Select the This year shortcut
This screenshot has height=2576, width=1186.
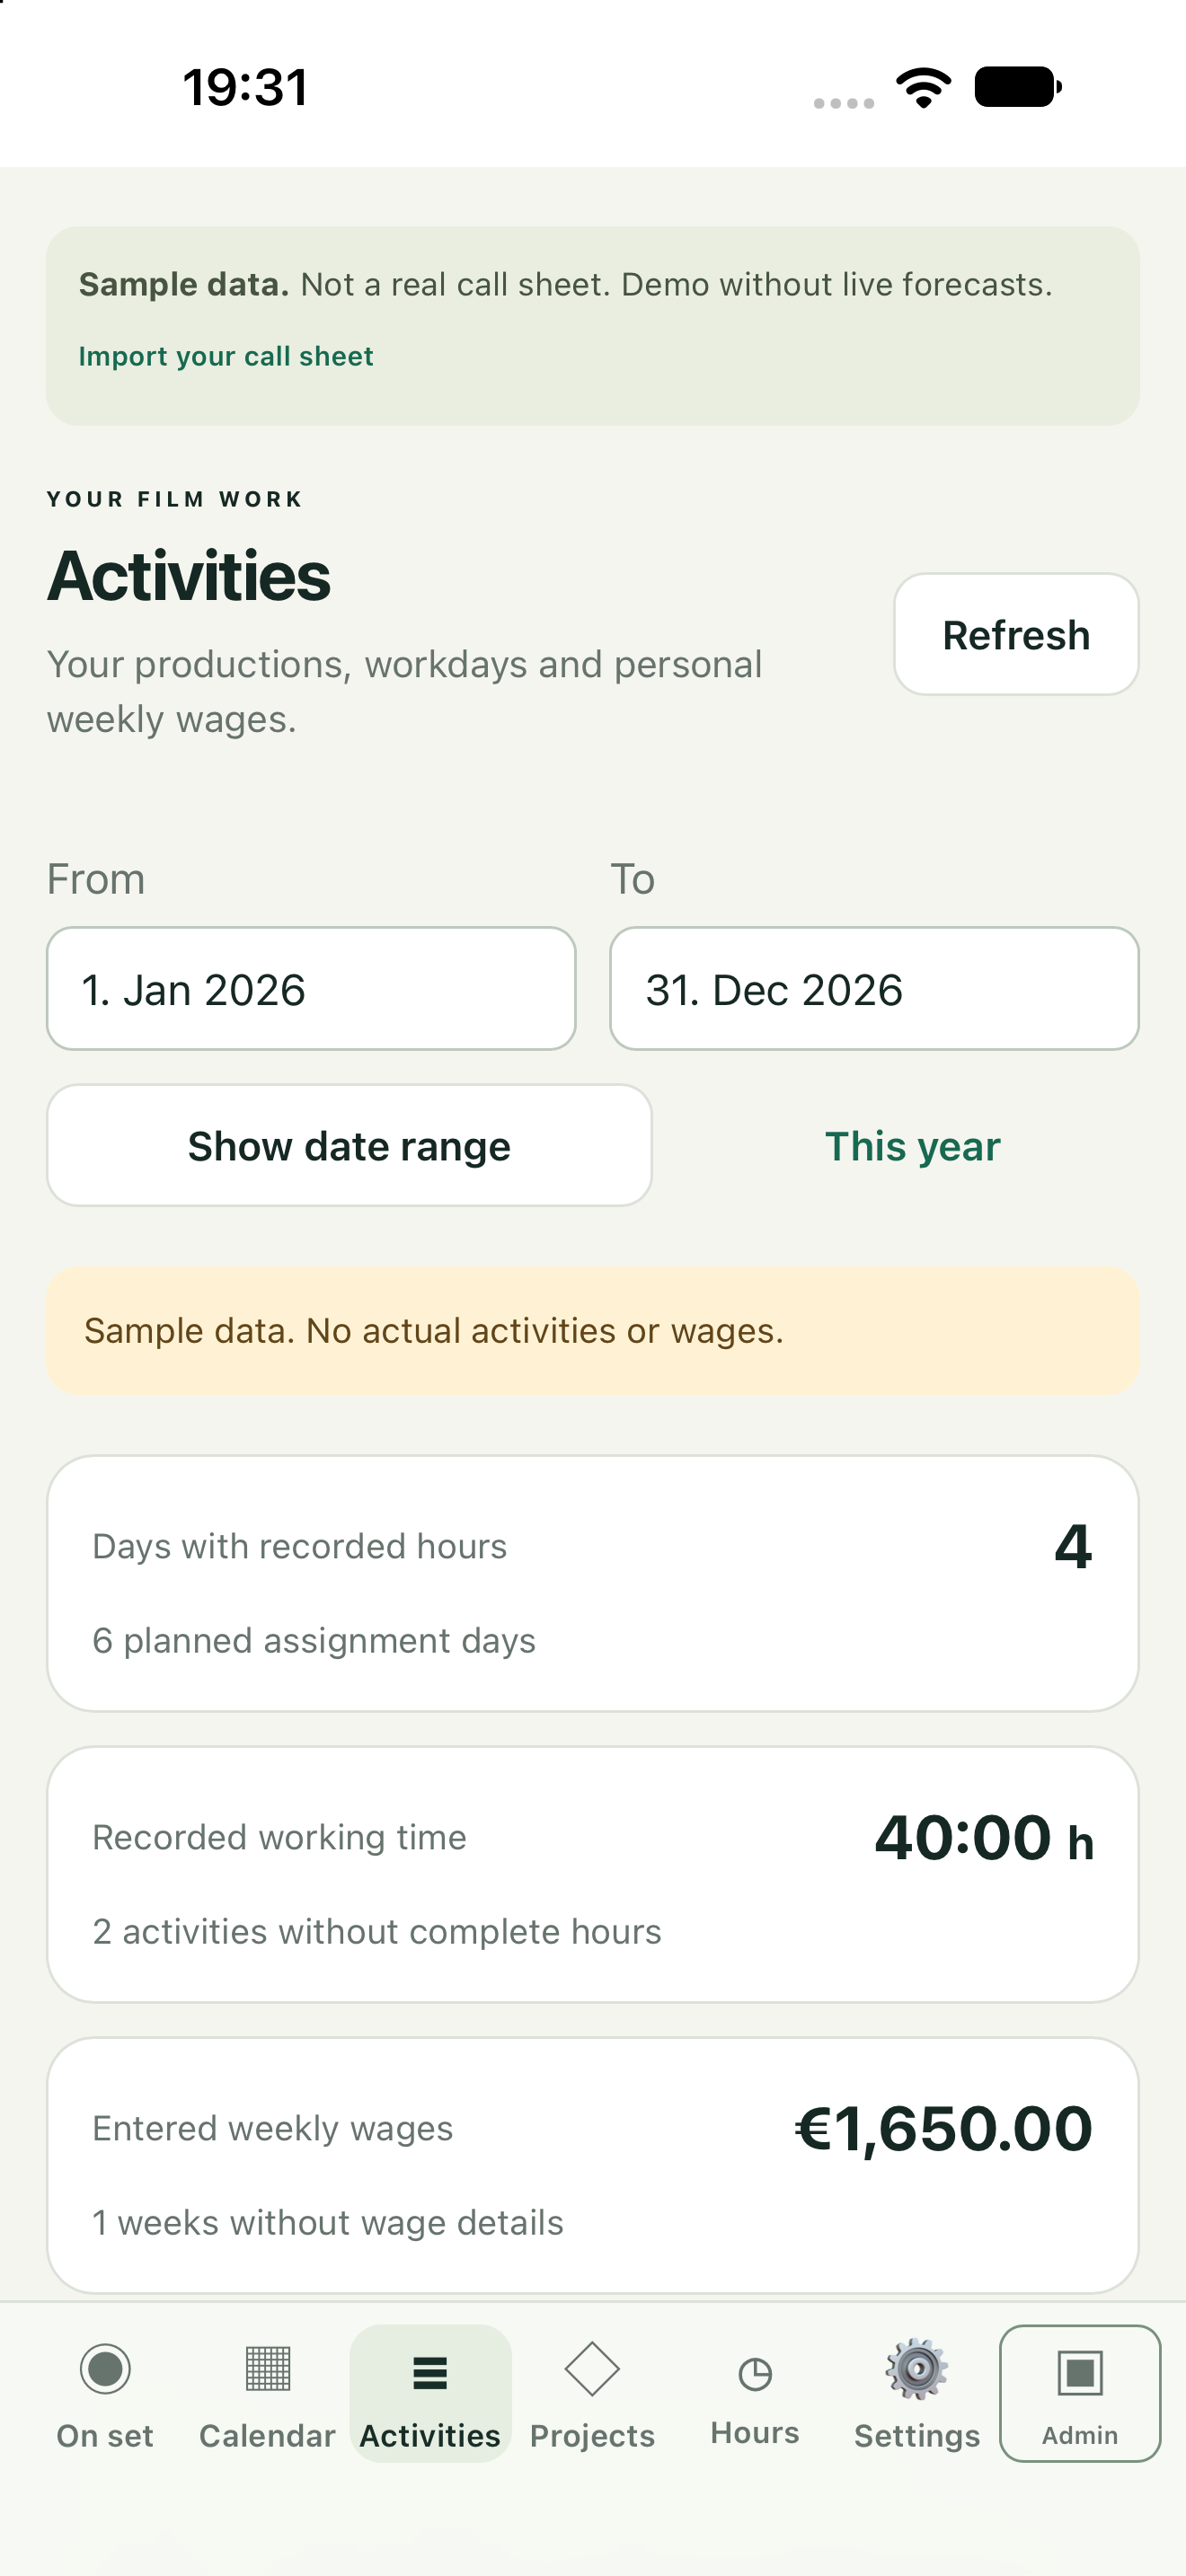tap(912, 1146)
